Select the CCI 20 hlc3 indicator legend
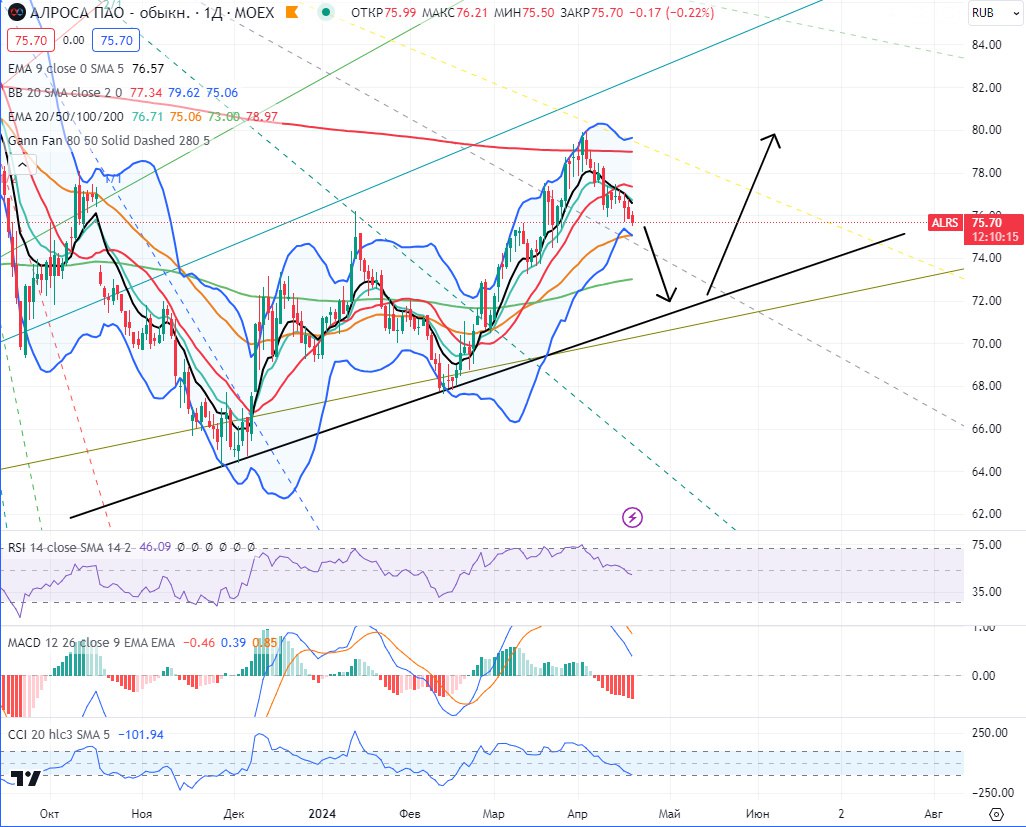 click(x=58, y=735)
